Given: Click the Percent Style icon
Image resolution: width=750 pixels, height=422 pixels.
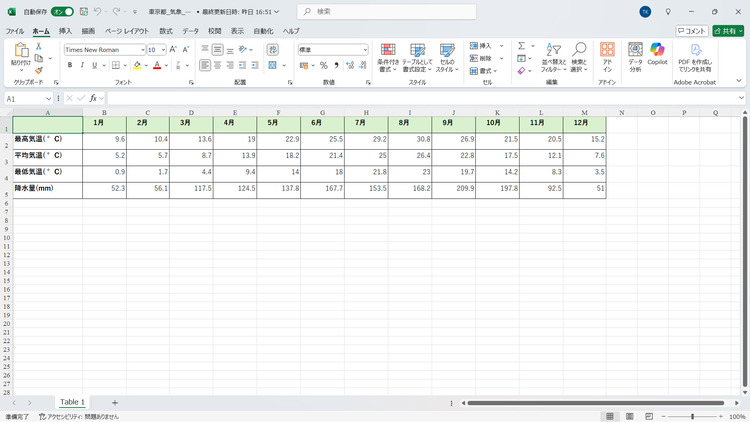Looking at the screenshot, I should [323, 65].
